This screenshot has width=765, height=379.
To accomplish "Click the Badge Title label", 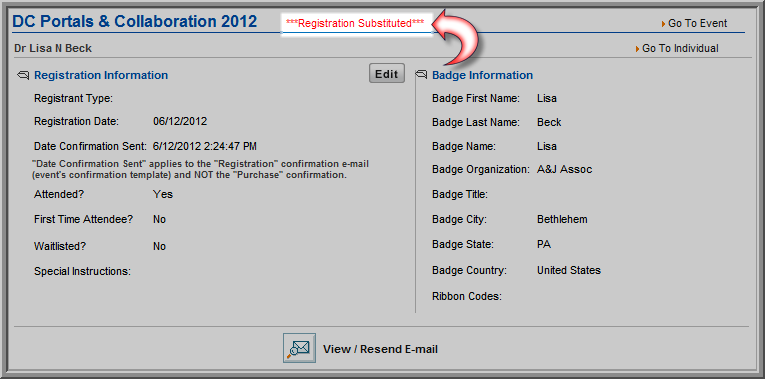I will point(460,195).
